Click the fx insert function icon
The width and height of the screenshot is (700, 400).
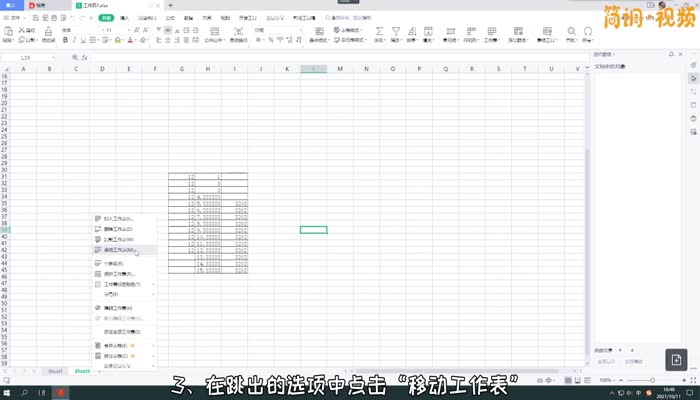pos(84,58)
